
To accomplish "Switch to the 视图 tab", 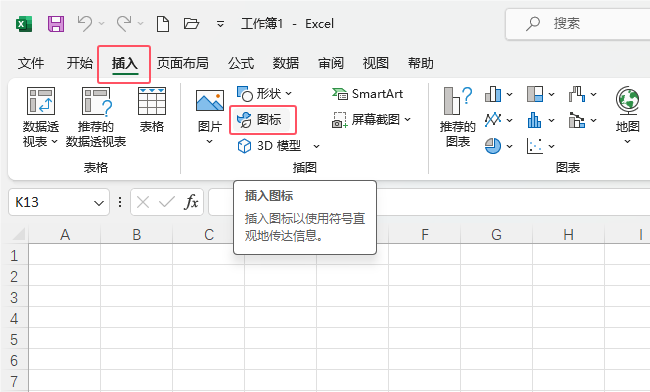I will point(376,63).
